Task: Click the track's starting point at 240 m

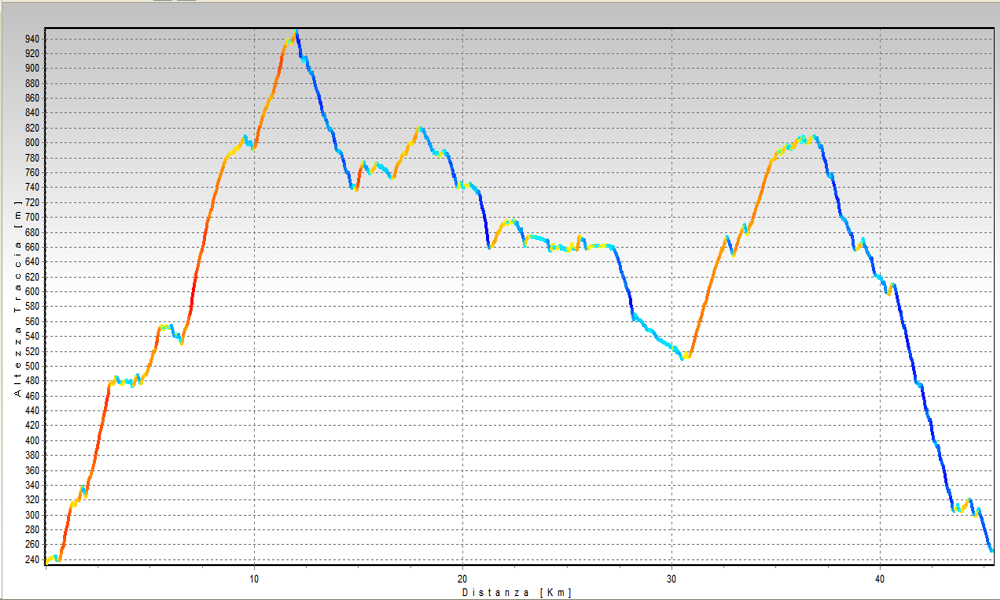Action: coord(48,560)
